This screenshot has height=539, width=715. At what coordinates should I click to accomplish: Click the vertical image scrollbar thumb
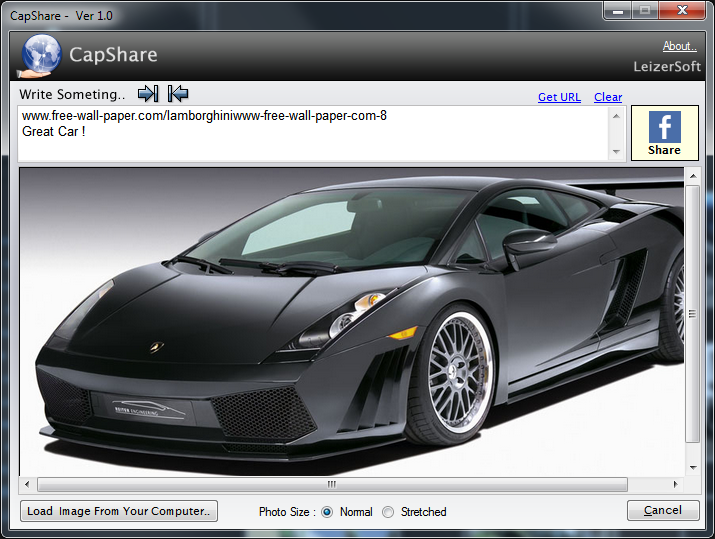[x=693, y=314]
